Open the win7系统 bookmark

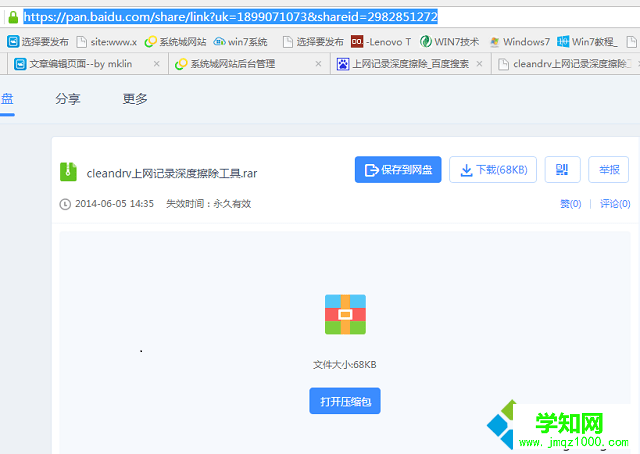point(241,42)
